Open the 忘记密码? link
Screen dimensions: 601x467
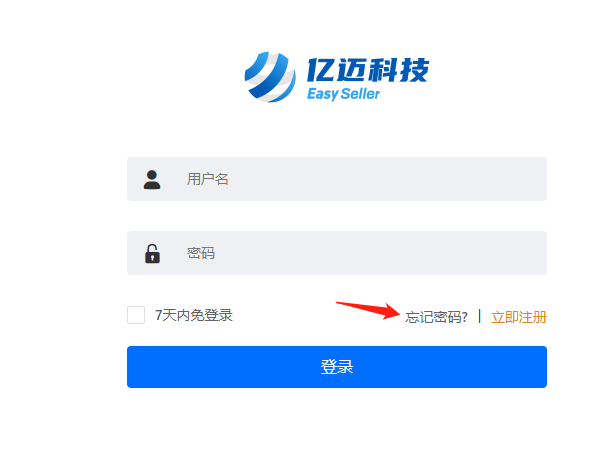point(436,317)
